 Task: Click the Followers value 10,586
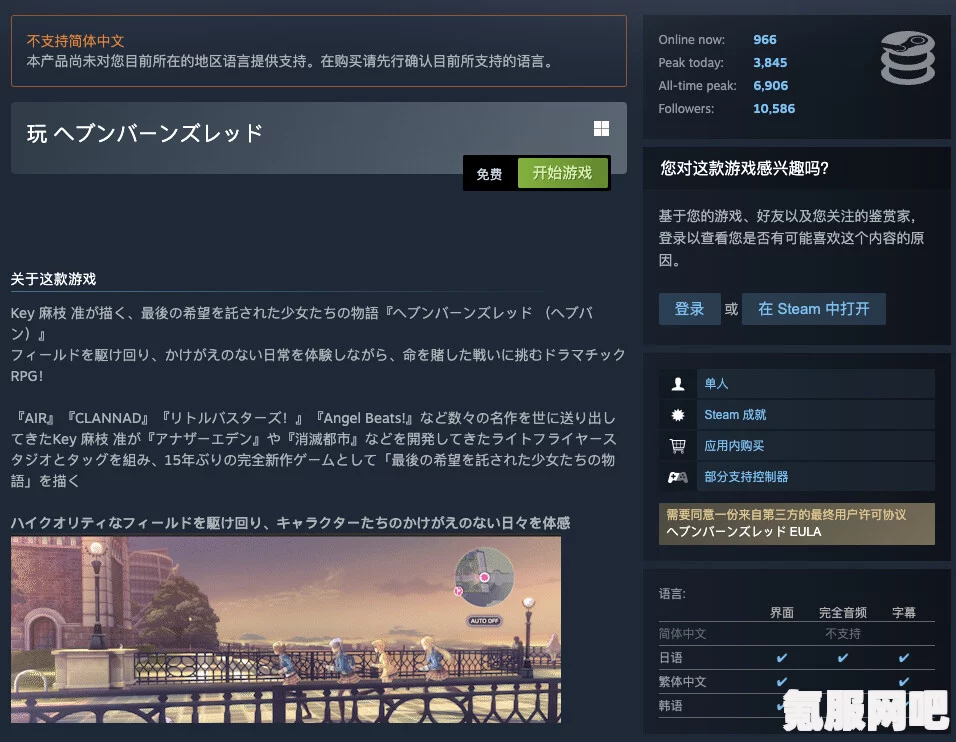[x=774, y=109]
